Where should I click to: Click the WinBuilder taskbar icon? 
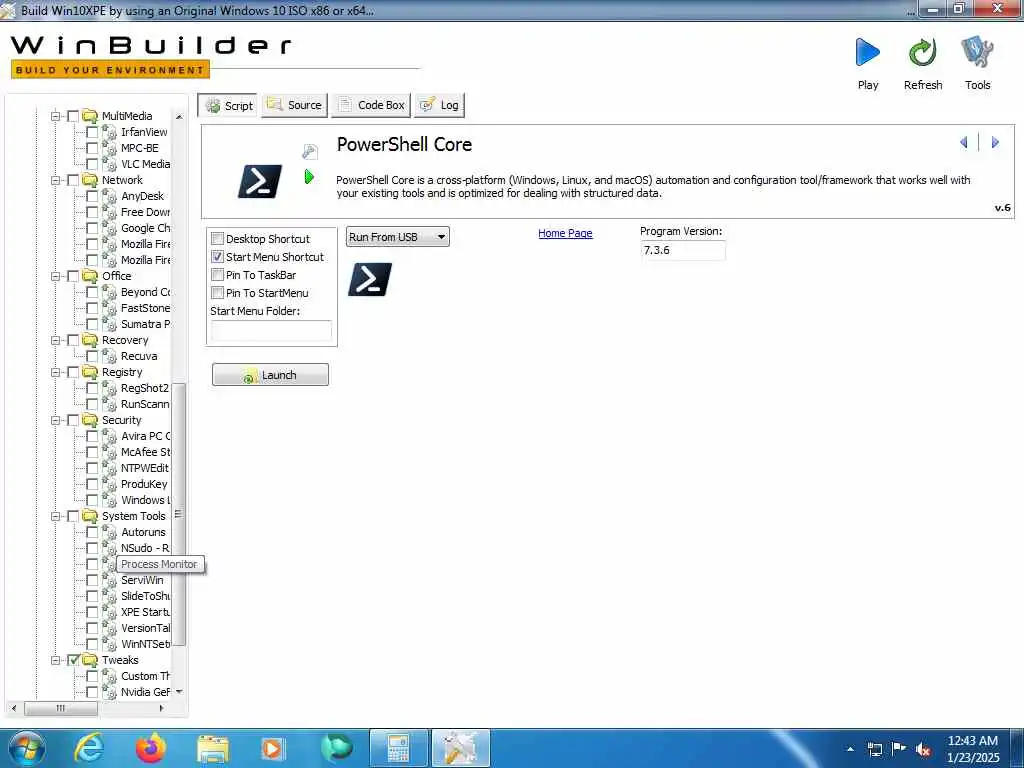coord(460,748)
